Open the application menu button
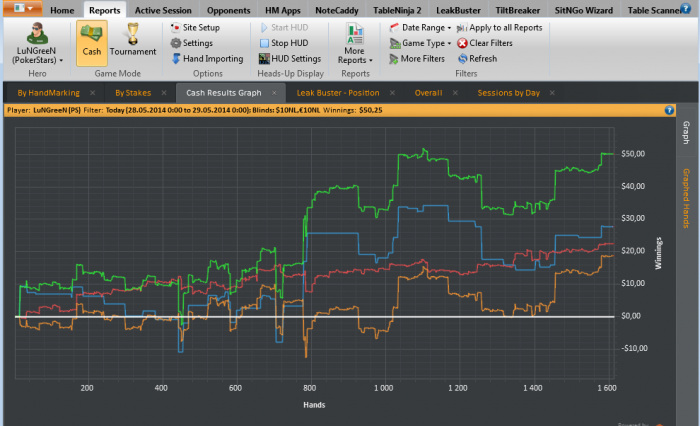The image size is (700, 426). point(23,8)
